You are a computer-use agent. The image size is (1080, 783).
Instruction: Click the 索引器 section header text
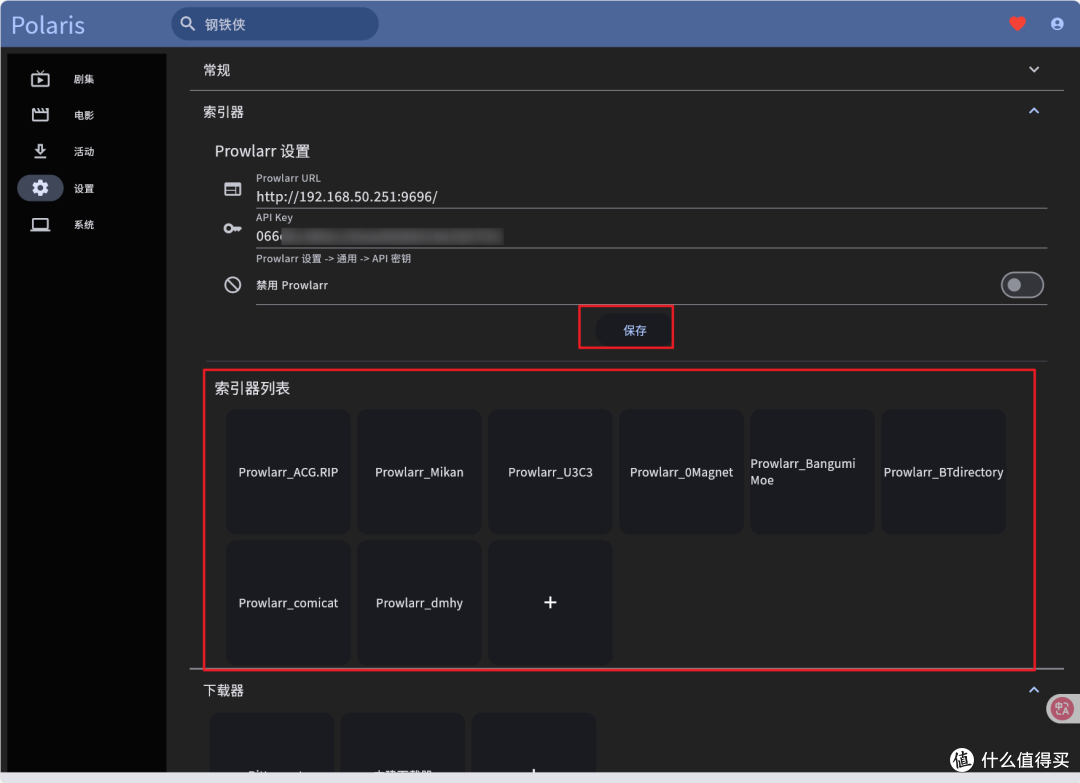point(223,112)
